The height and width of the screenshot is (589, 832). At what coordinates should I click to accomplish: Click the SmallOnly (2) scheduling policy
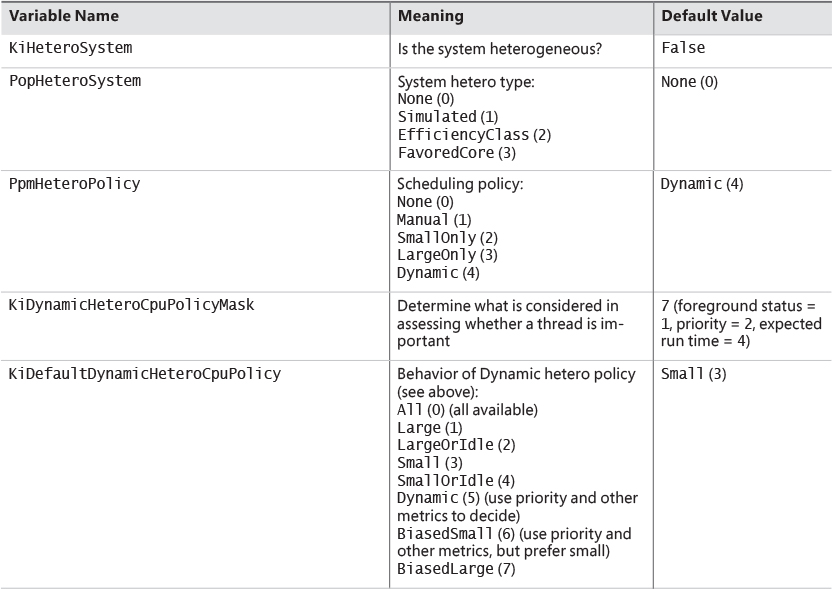(x=447, y=237)
